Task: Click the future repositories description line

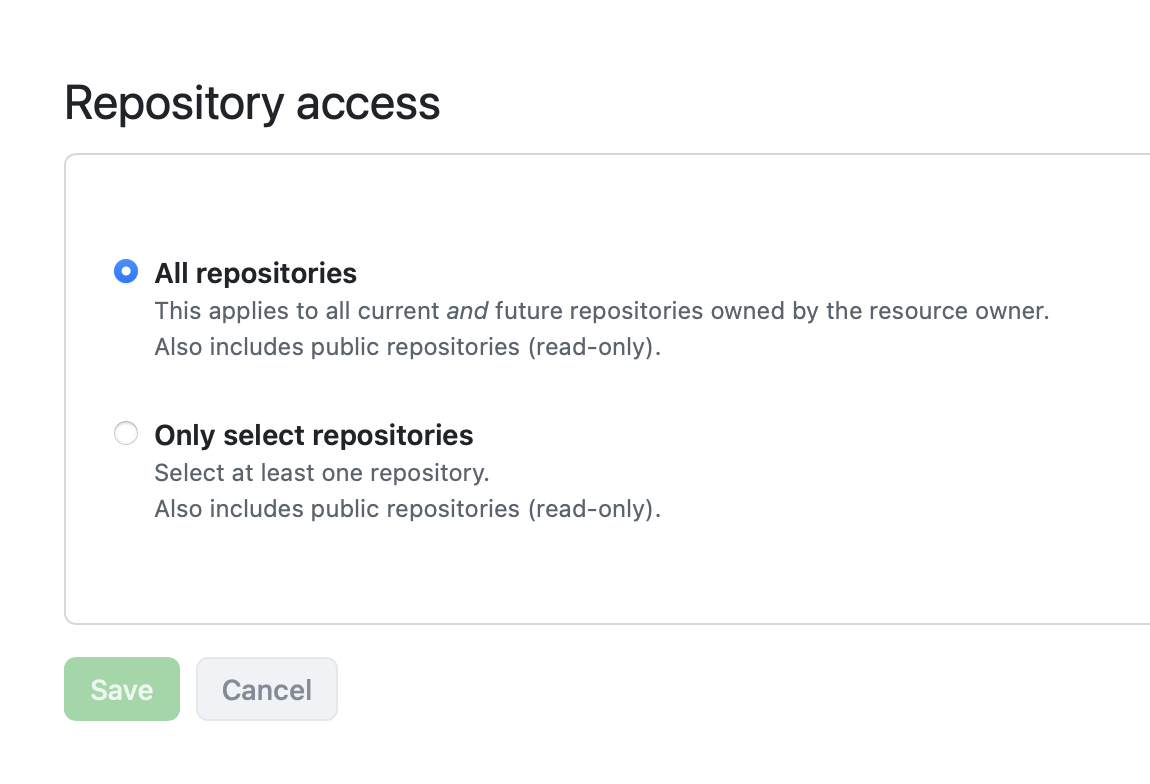Action: tap(601, 310)
